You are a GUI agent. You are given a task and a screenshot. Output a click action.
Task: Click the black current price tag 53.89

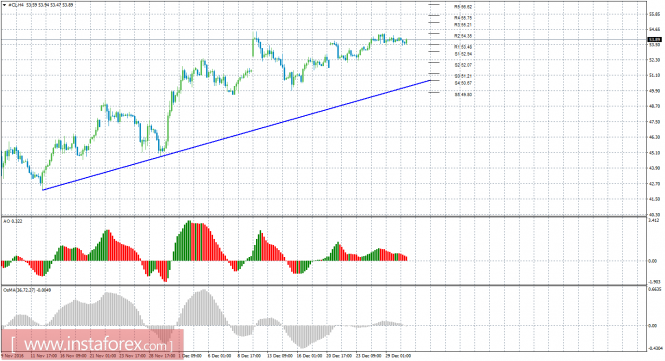pos(654,40)
